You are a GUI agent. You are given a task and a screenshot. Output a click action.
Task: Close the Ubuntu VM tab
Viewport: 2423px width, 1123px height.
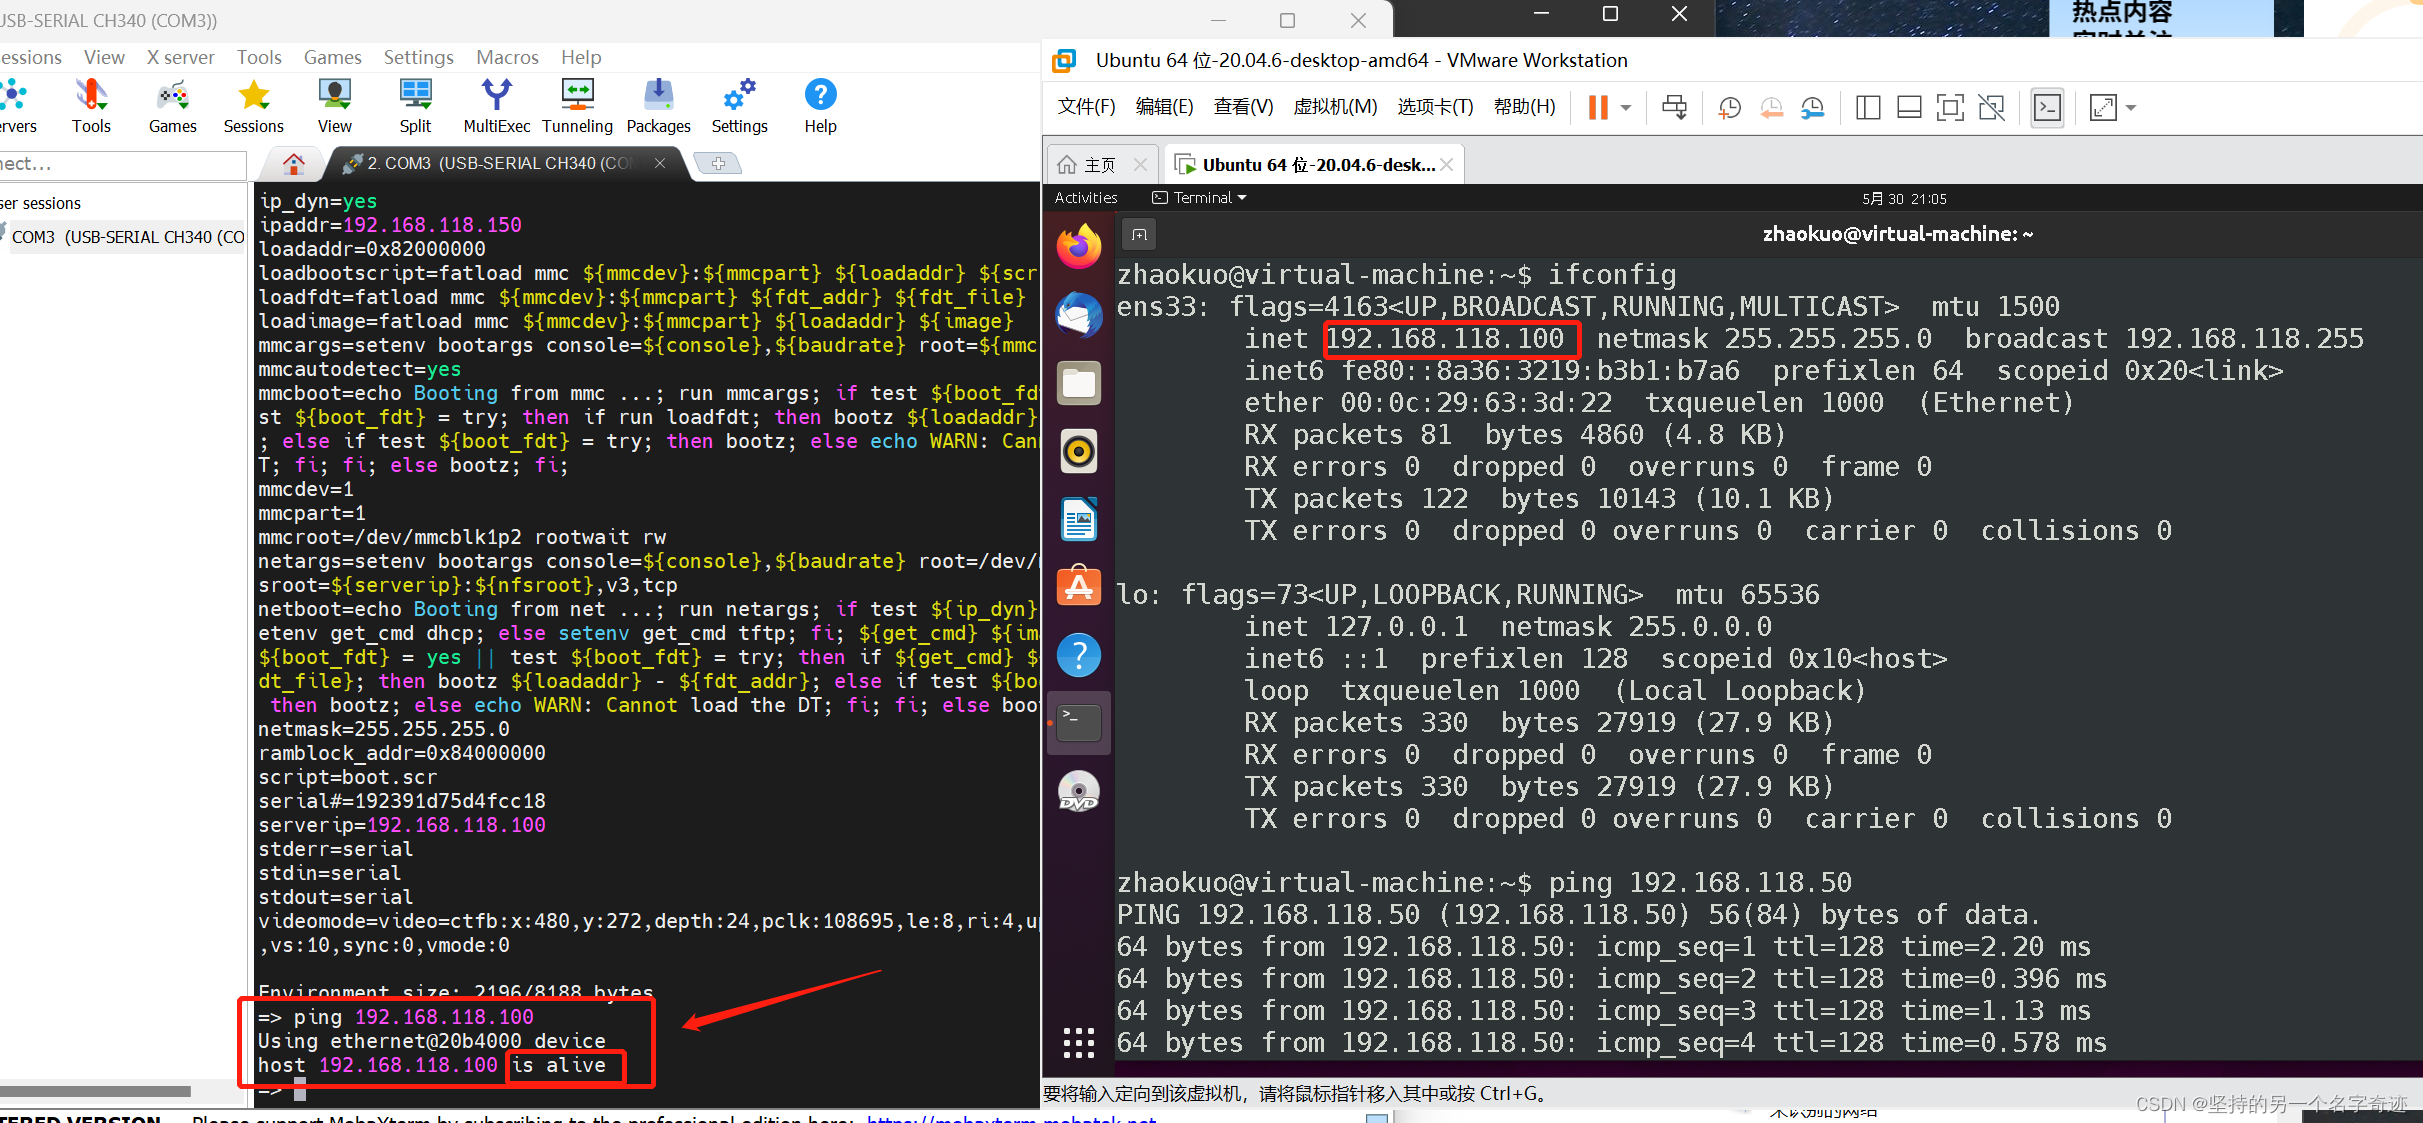point(1446,165)
